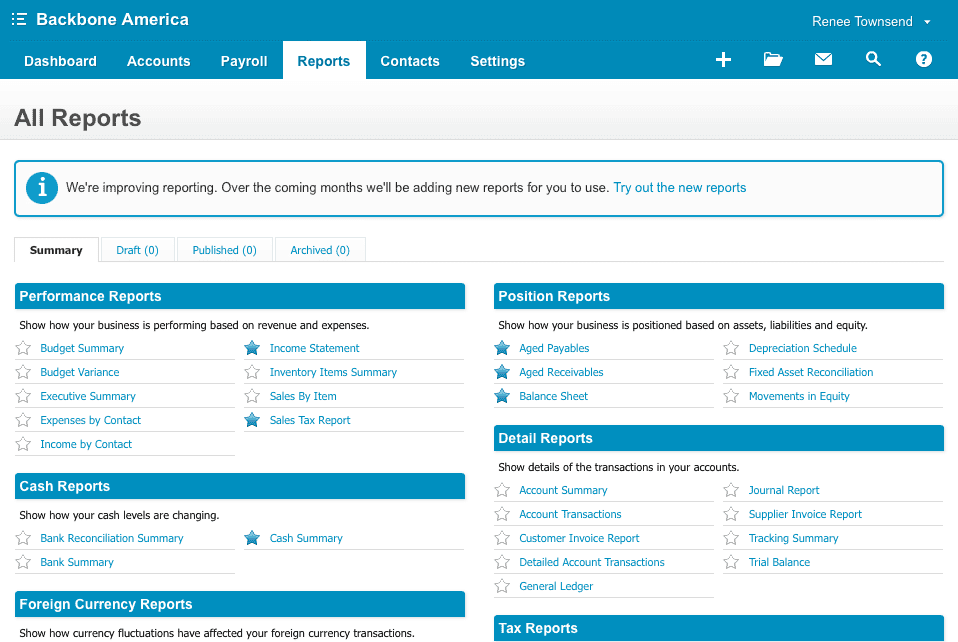958x642 pixels.
Task: Switch to the Summary tab
Action: coord(56,250)
